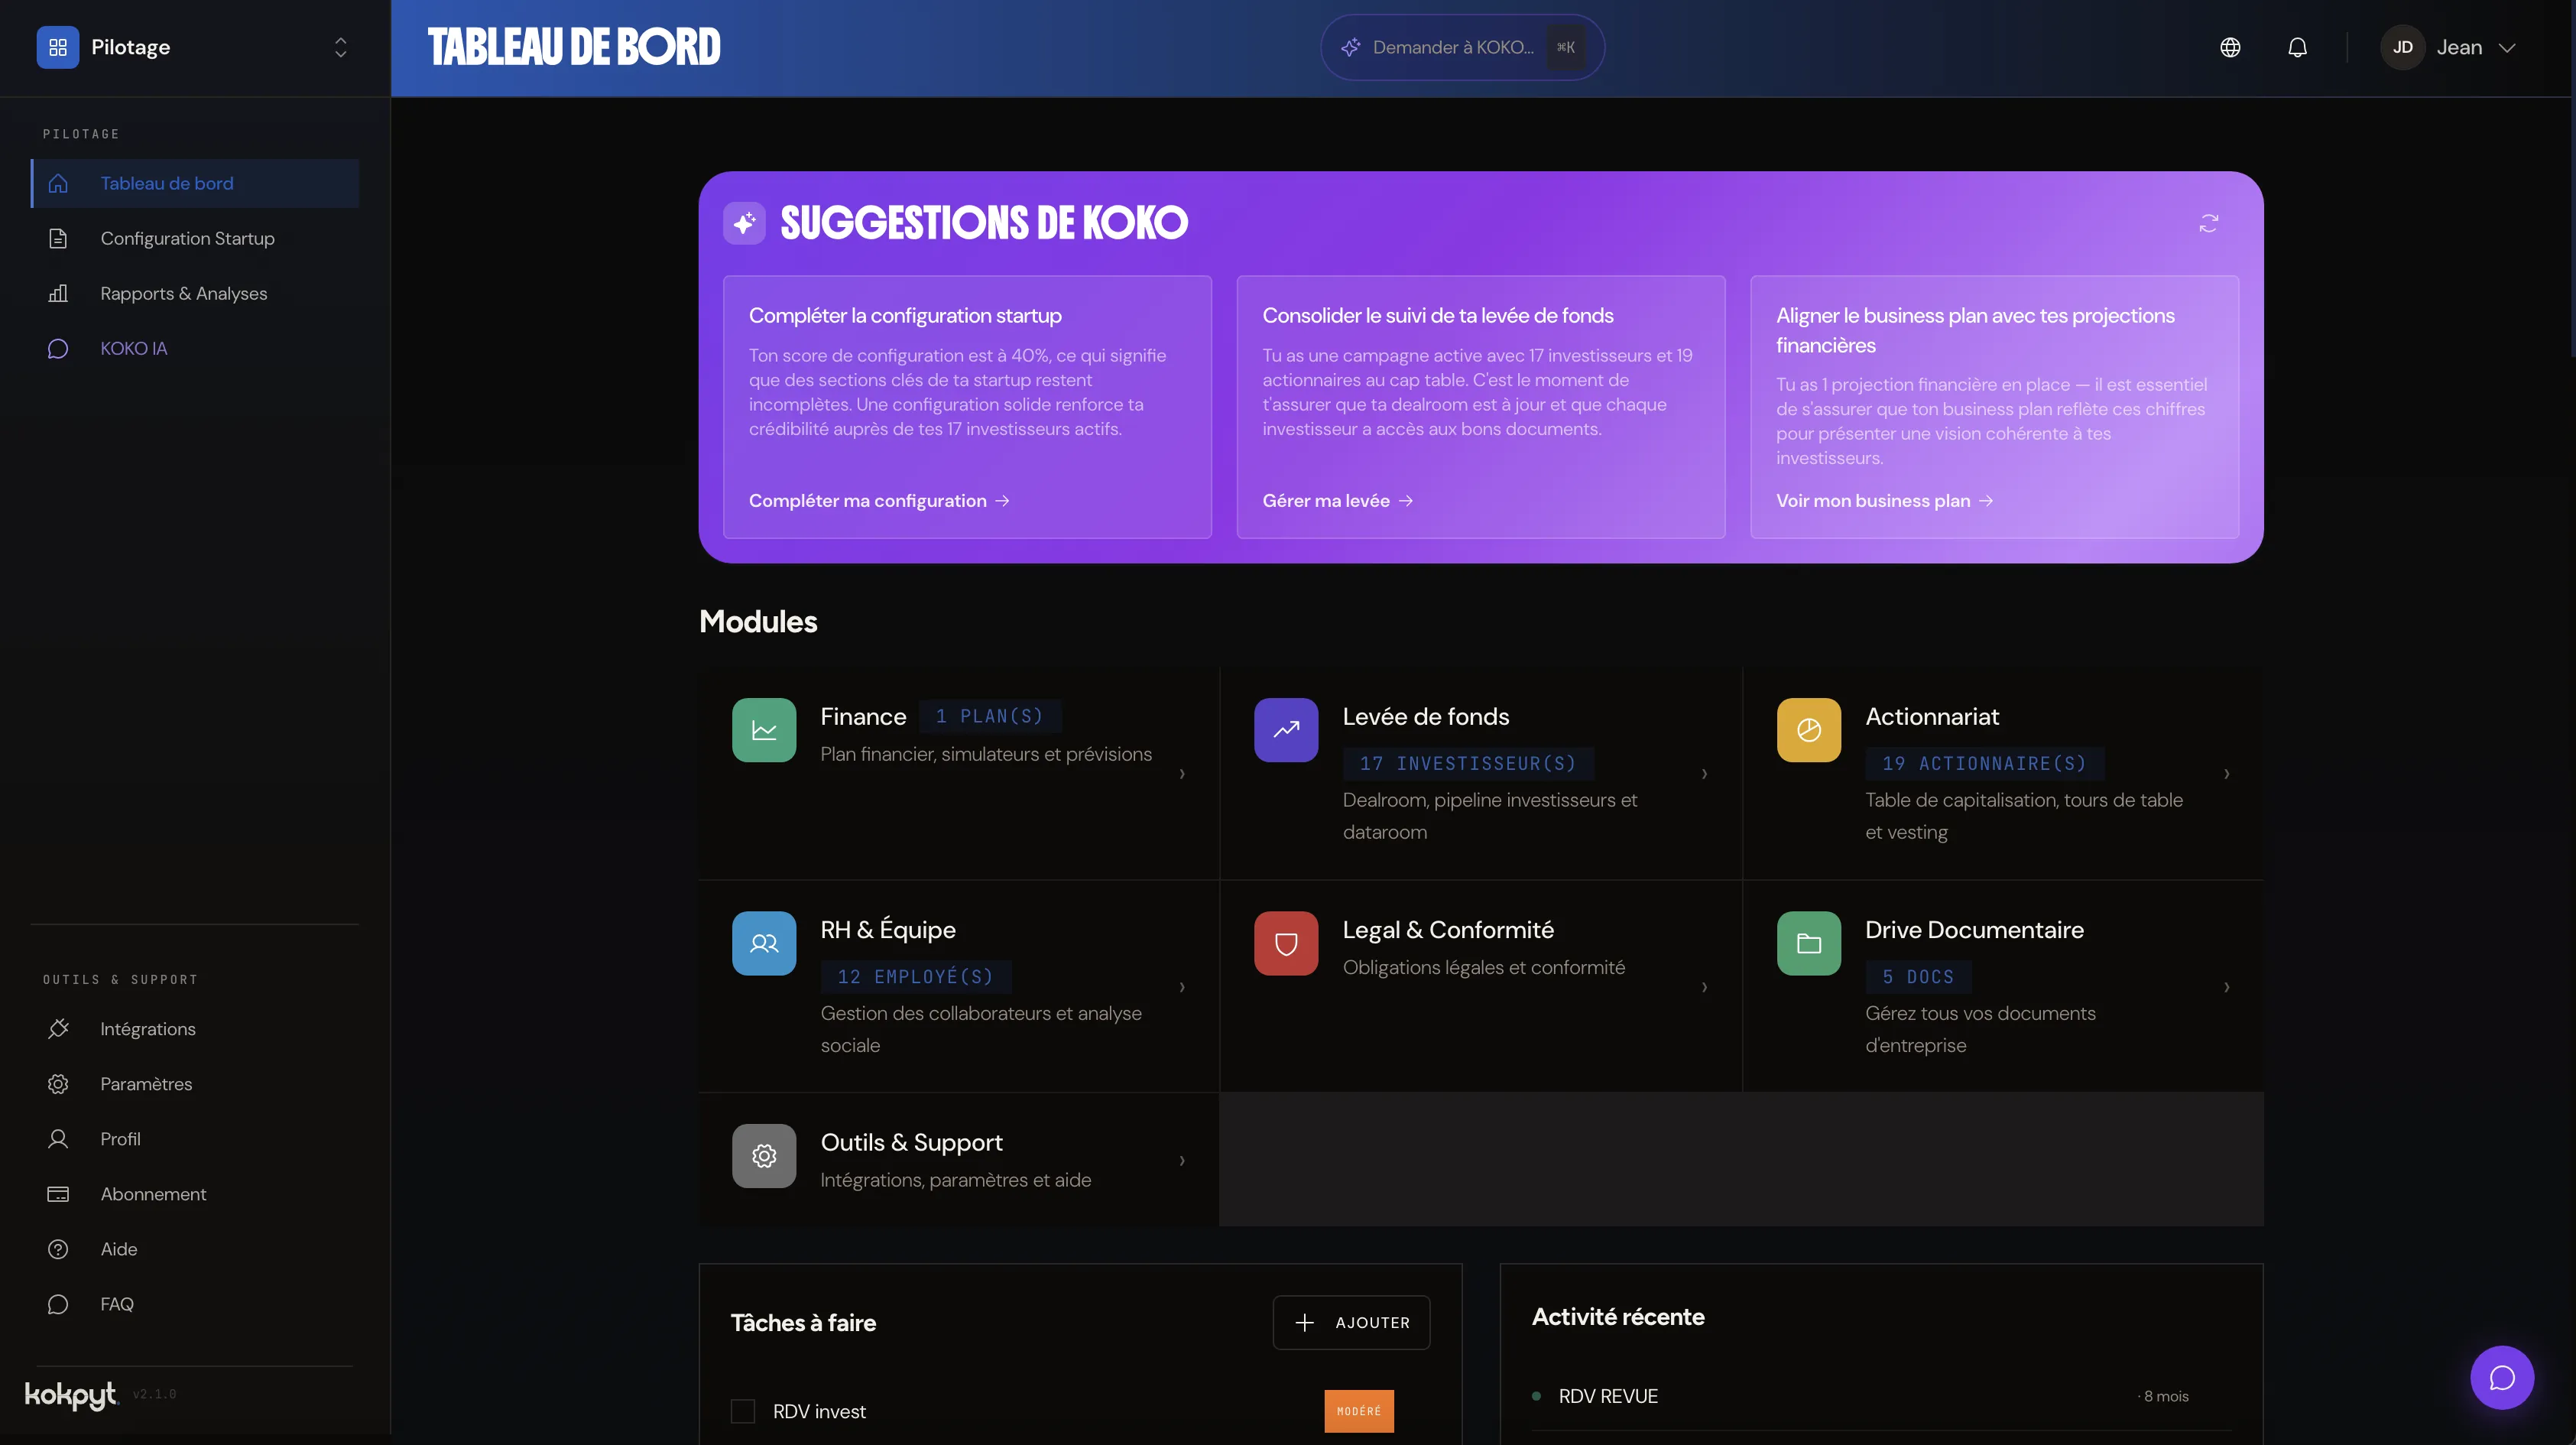Click the 19 ACTIONNAIRE(S) badge
The height and width of the screenshot is (1445, 2576).
1984,764
